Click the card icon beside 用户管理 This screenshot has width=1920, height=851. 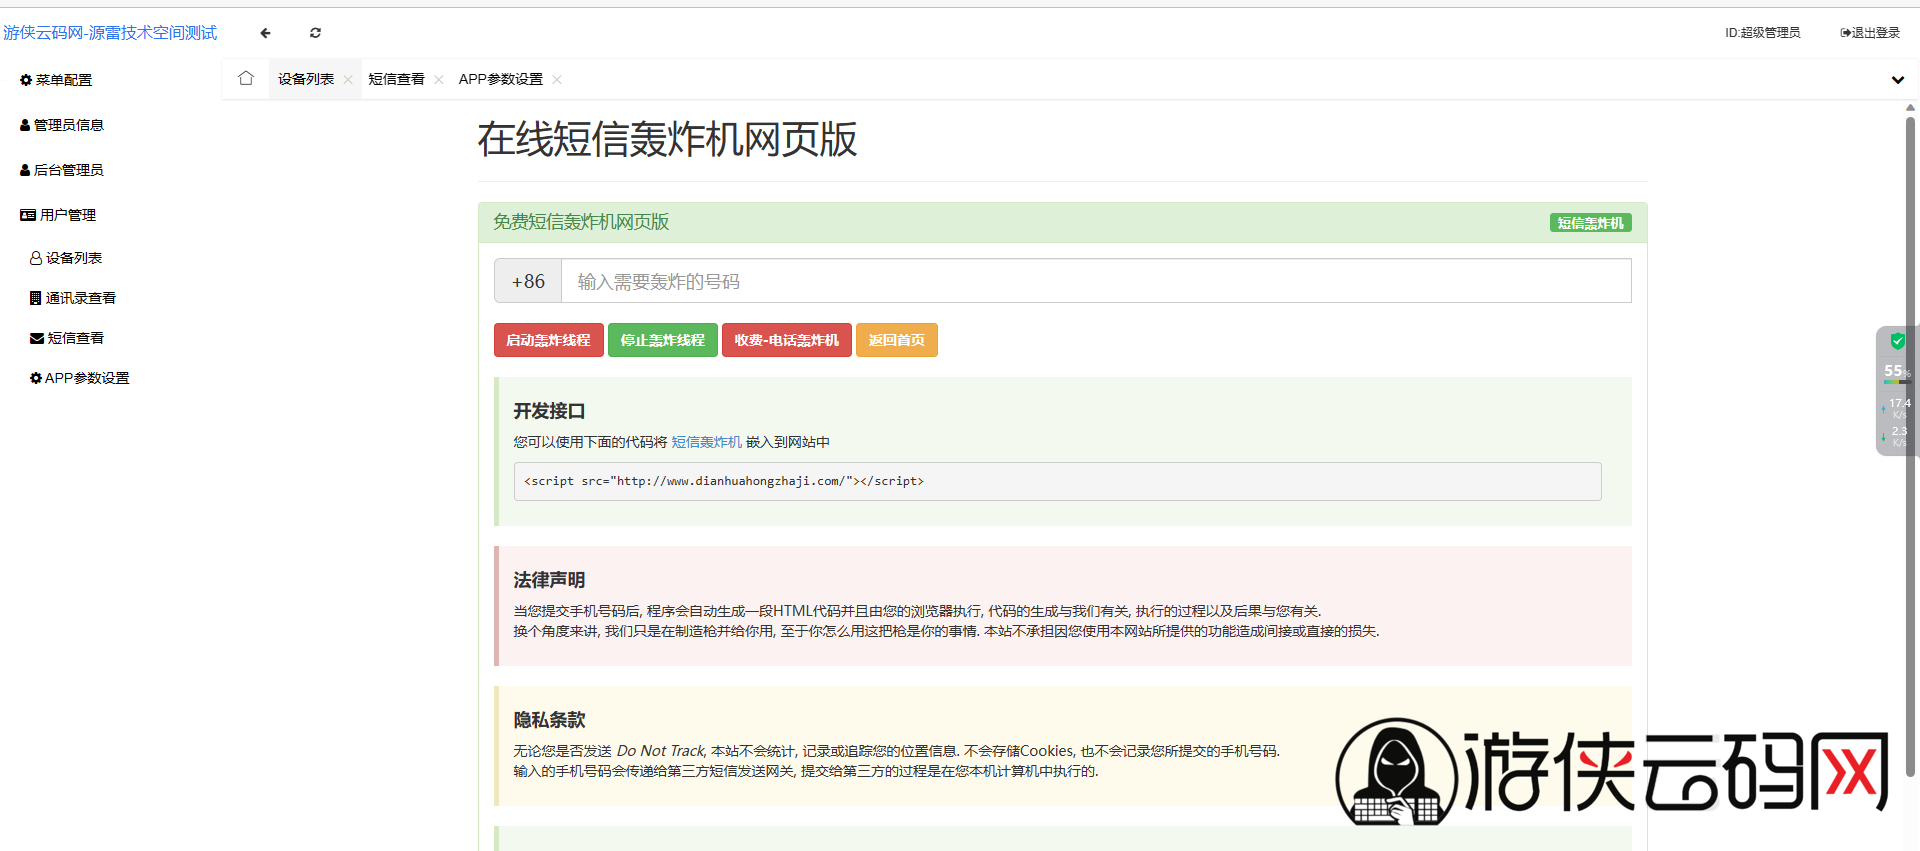point(28,215)
